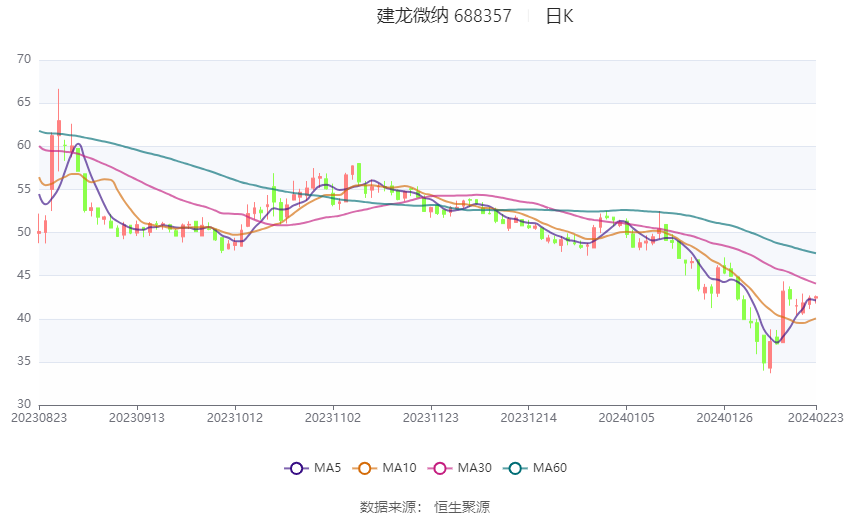This screenshot has width=850, height=517.
Task: Click the 65 y-axis value label
Action: point(24,102)
